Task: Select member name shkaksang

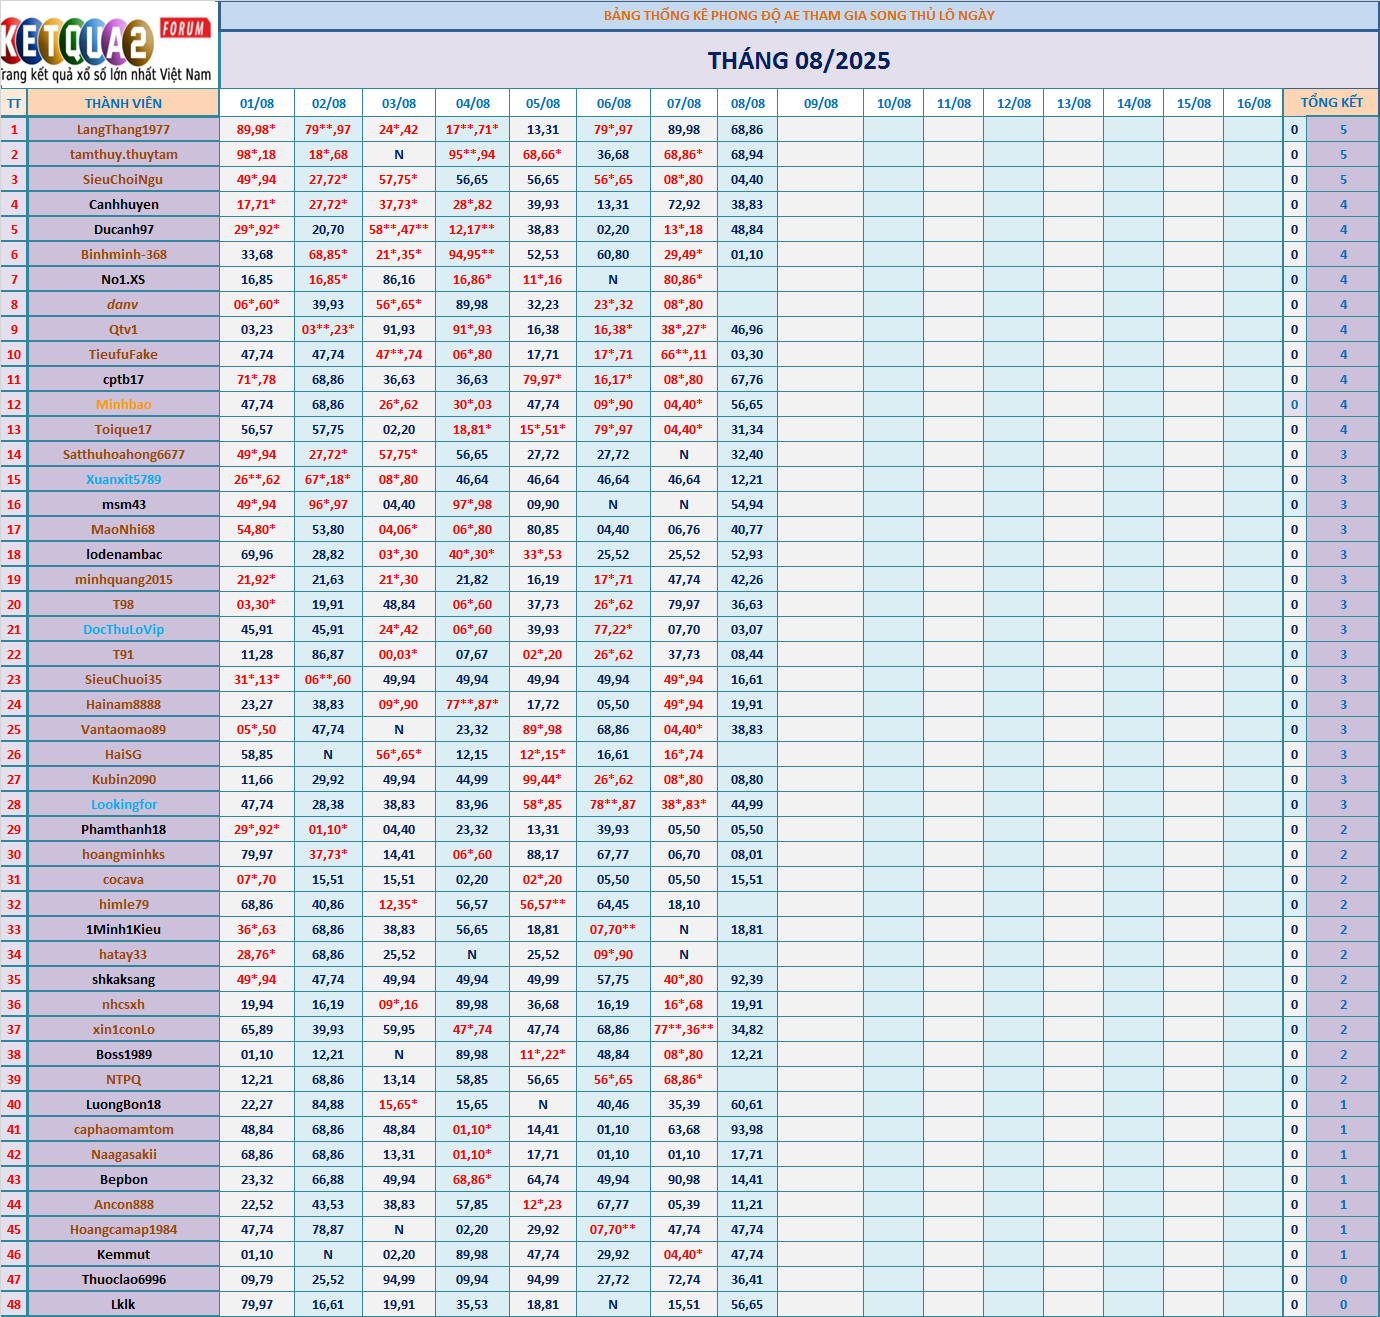Action: pyautogui.click(x=123, y=979)
